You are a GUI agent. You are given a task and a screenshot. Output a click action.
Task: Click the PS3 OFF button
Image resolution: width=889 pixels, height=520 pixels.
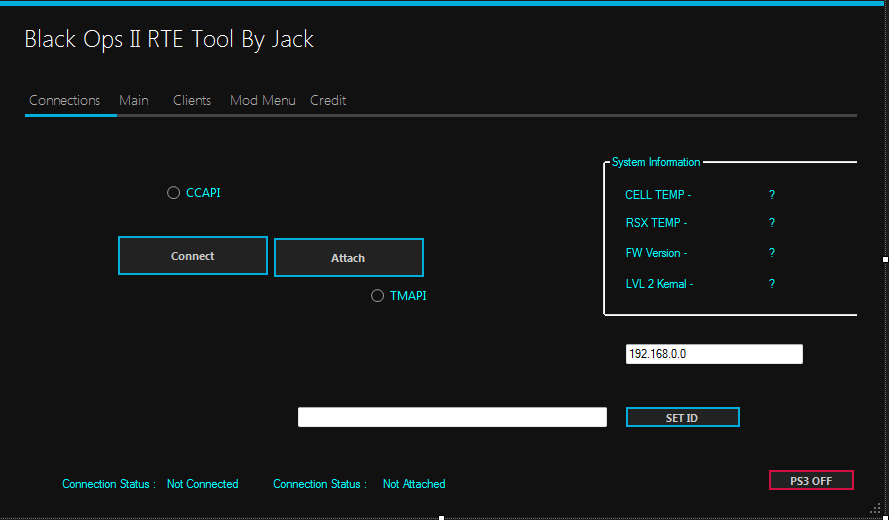coord(811,481)
